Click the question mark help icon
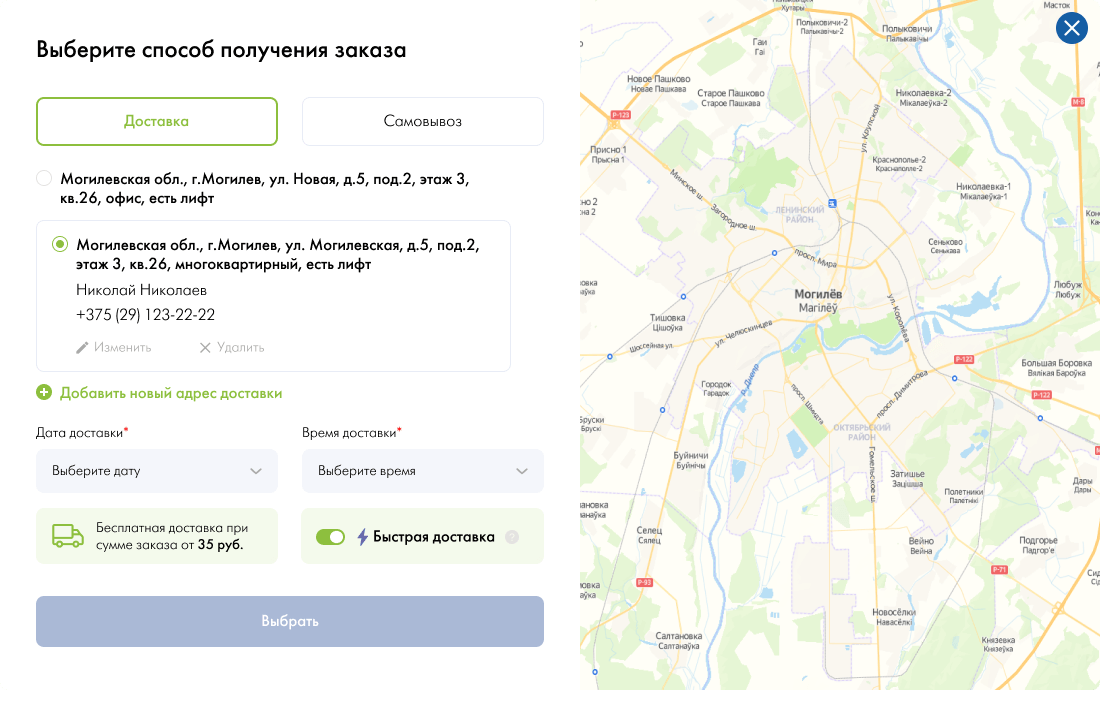The image size is (1100, 705). pyautogui.click(x=512, y=537)
